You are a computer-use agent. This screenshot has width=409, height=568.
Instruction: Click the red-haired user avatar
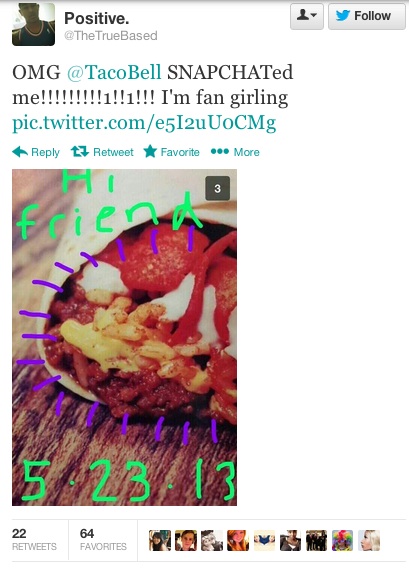point(238,540)
